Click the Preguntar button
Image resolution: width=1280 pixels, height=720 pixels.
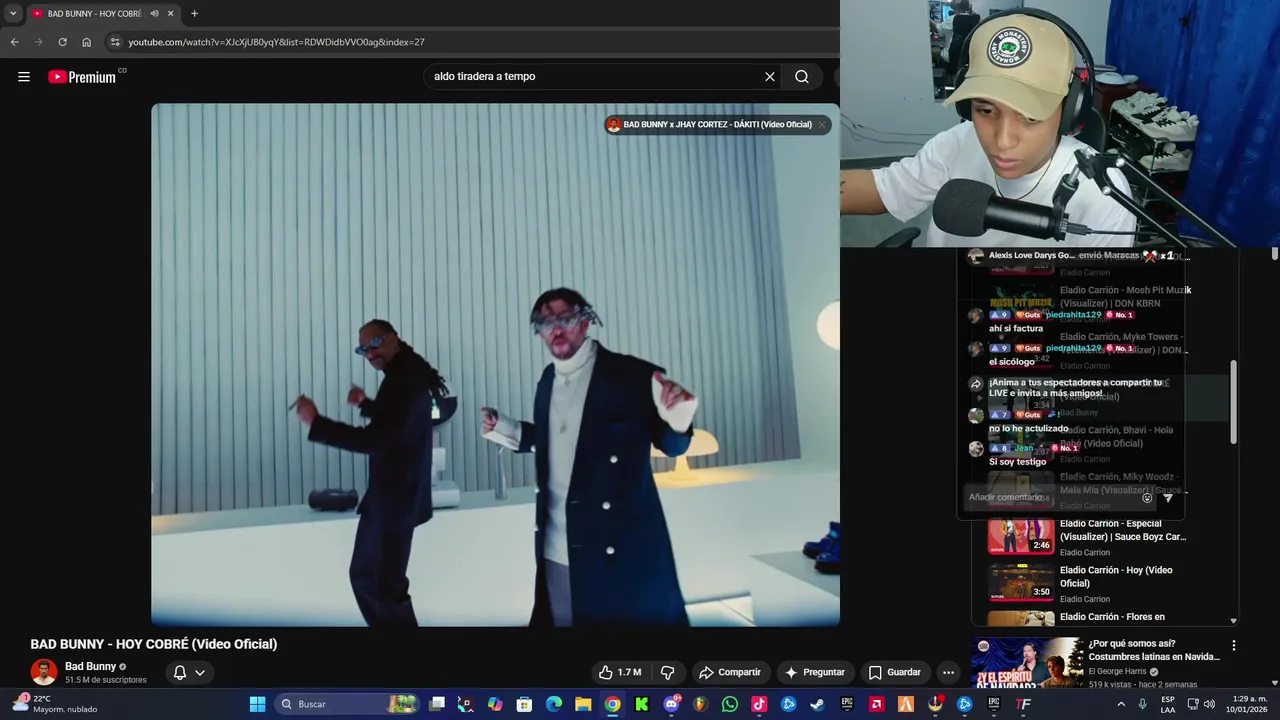(x=815, y=673)
